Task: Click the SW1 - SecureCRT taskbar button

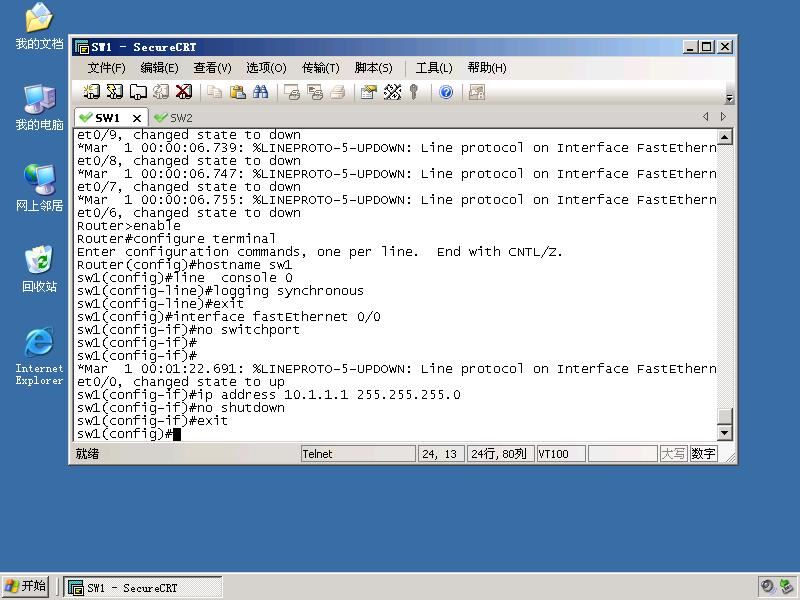Action: pyautogui.click(x=143, y=587)
